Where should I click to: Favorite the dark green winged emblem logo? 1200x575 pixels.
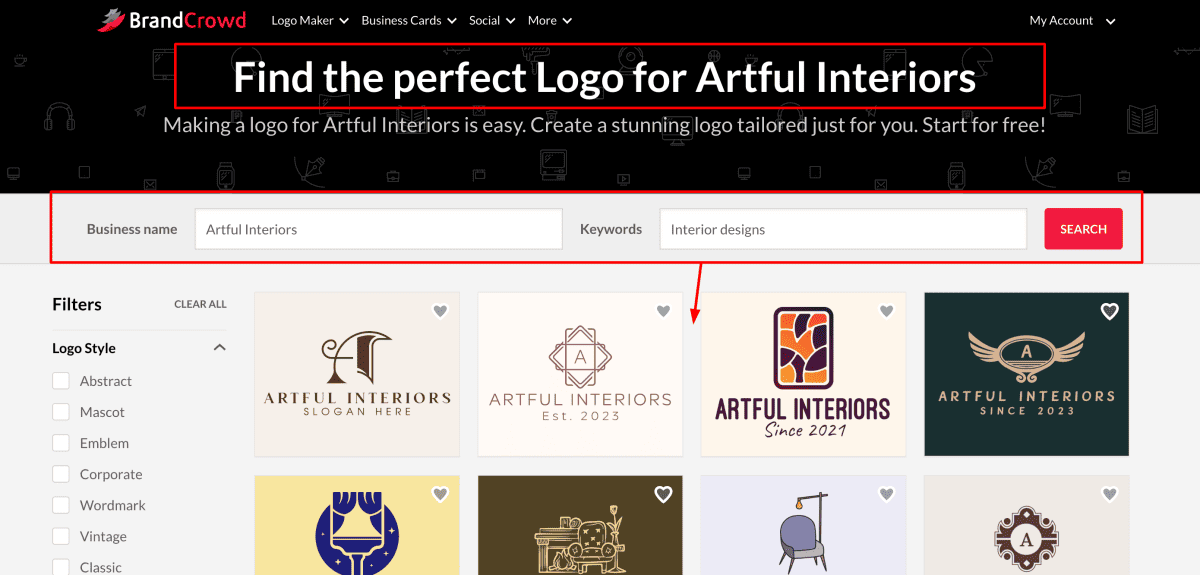tap(1109, 311)
